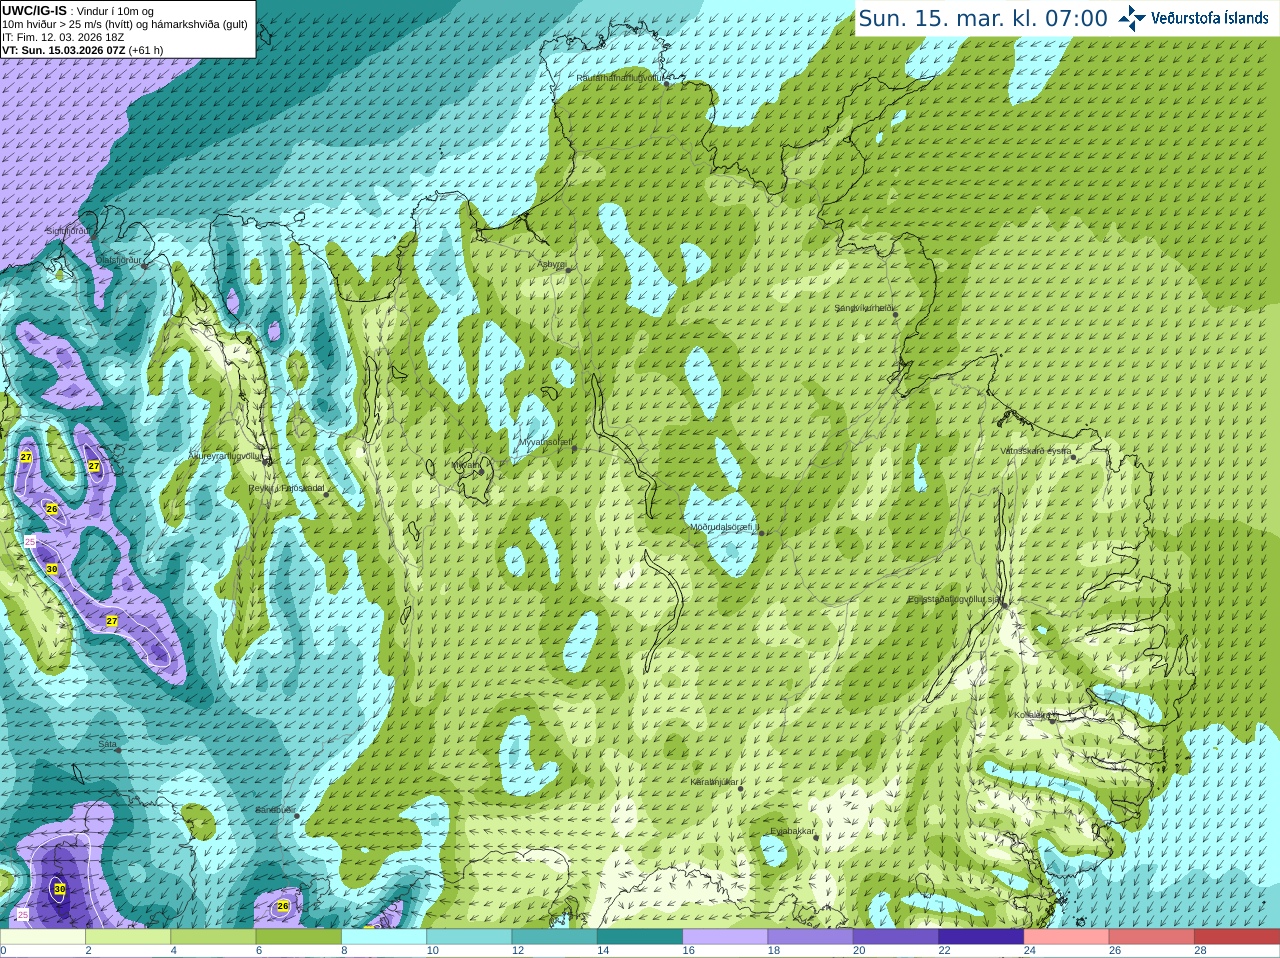This screenshot has width=1280, height=958.
Task: Select the VT: Sun. 15.03.2026 07Z line
Action: (x=82, y=50)
